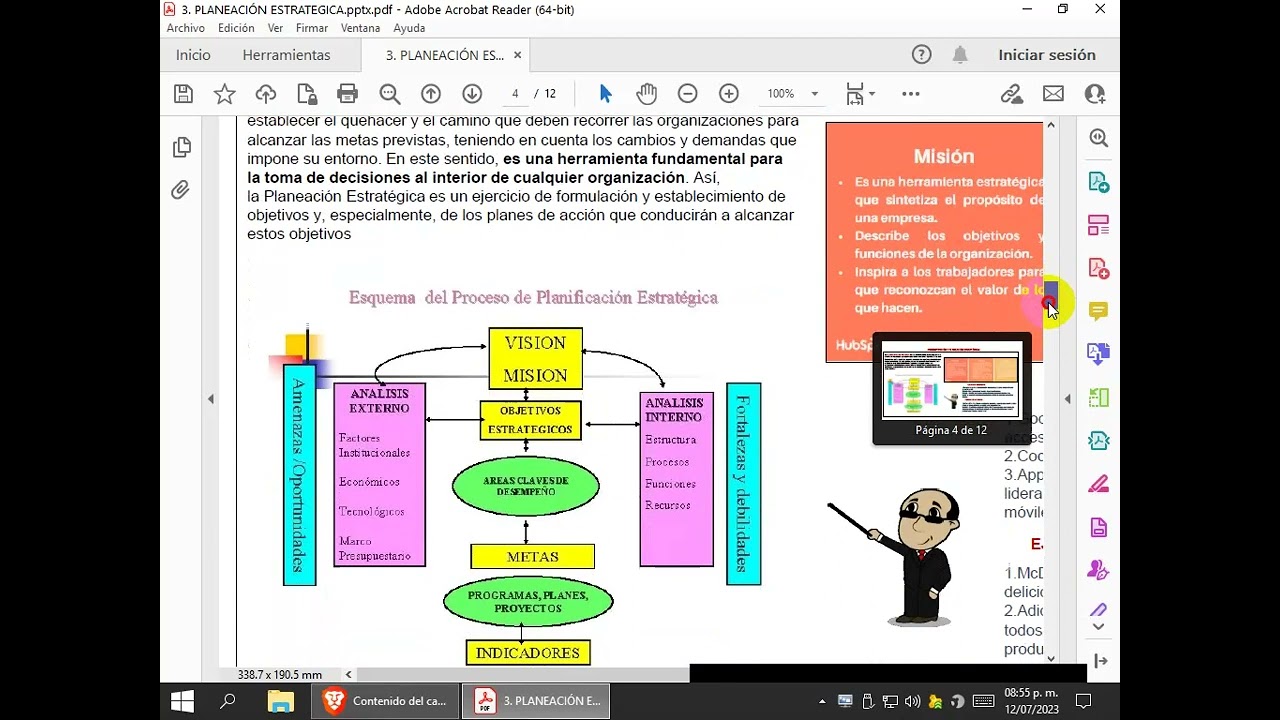The width and height of the screenshot is (1280, 720).
Task: Zoom in with the plus icon
Action: pos(729,94)
